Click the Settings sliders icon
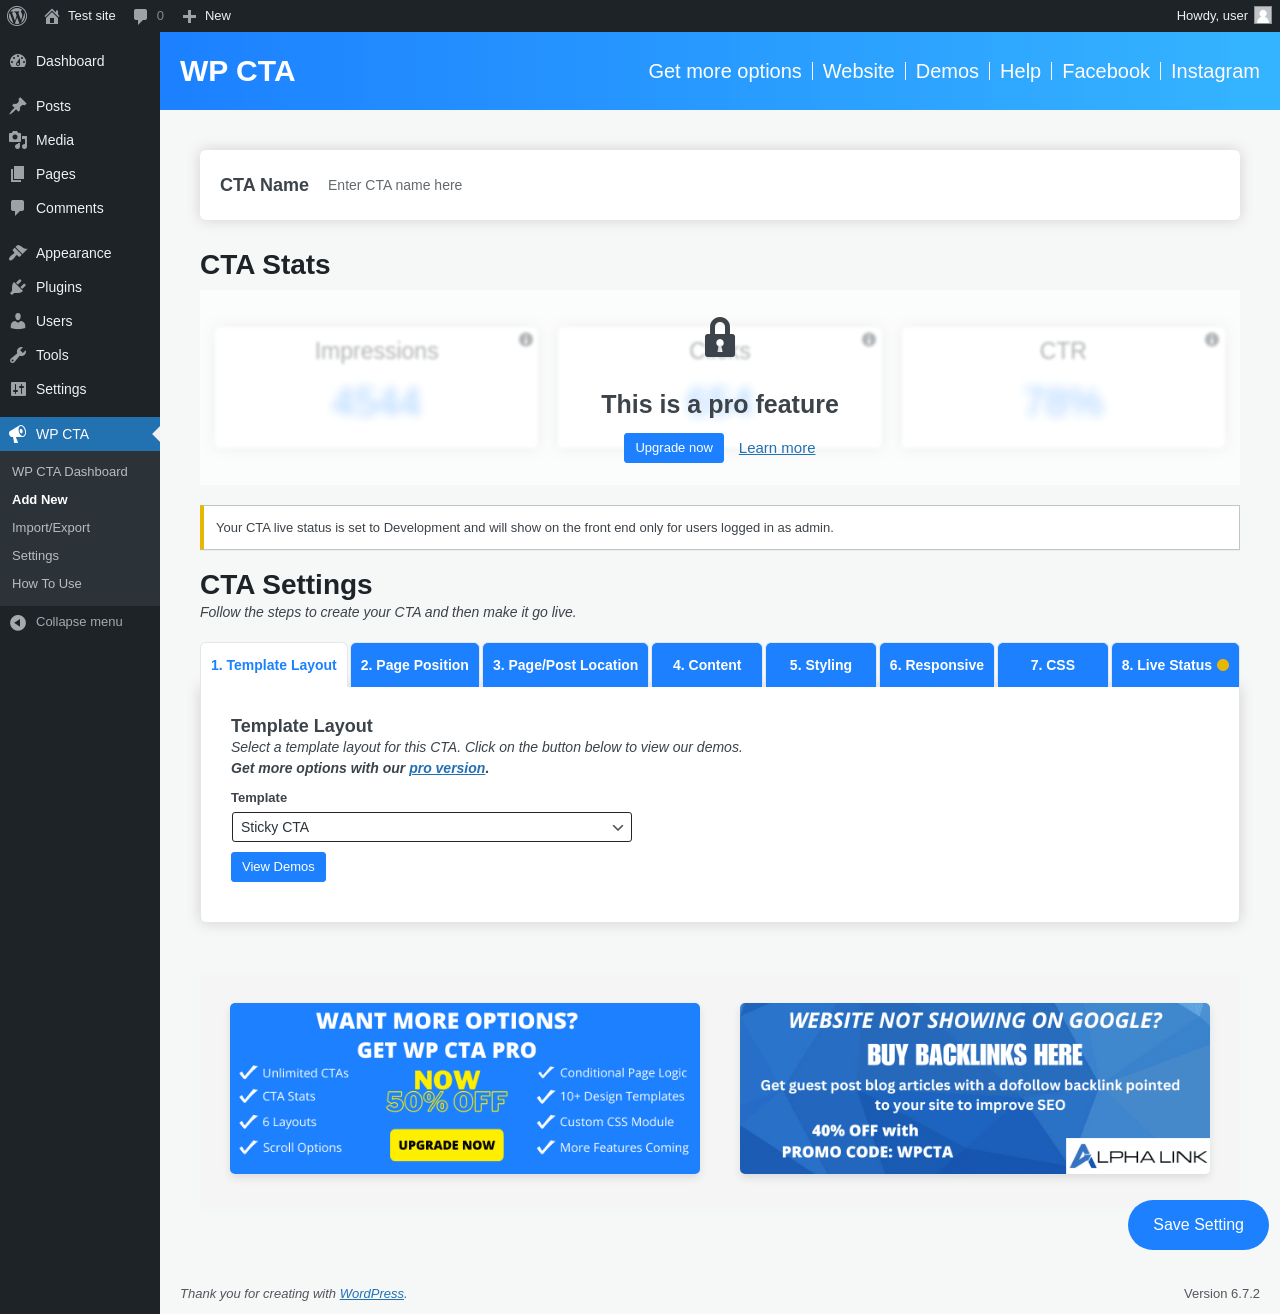This screenshot has width=1280, height=1314. point(18,389)
